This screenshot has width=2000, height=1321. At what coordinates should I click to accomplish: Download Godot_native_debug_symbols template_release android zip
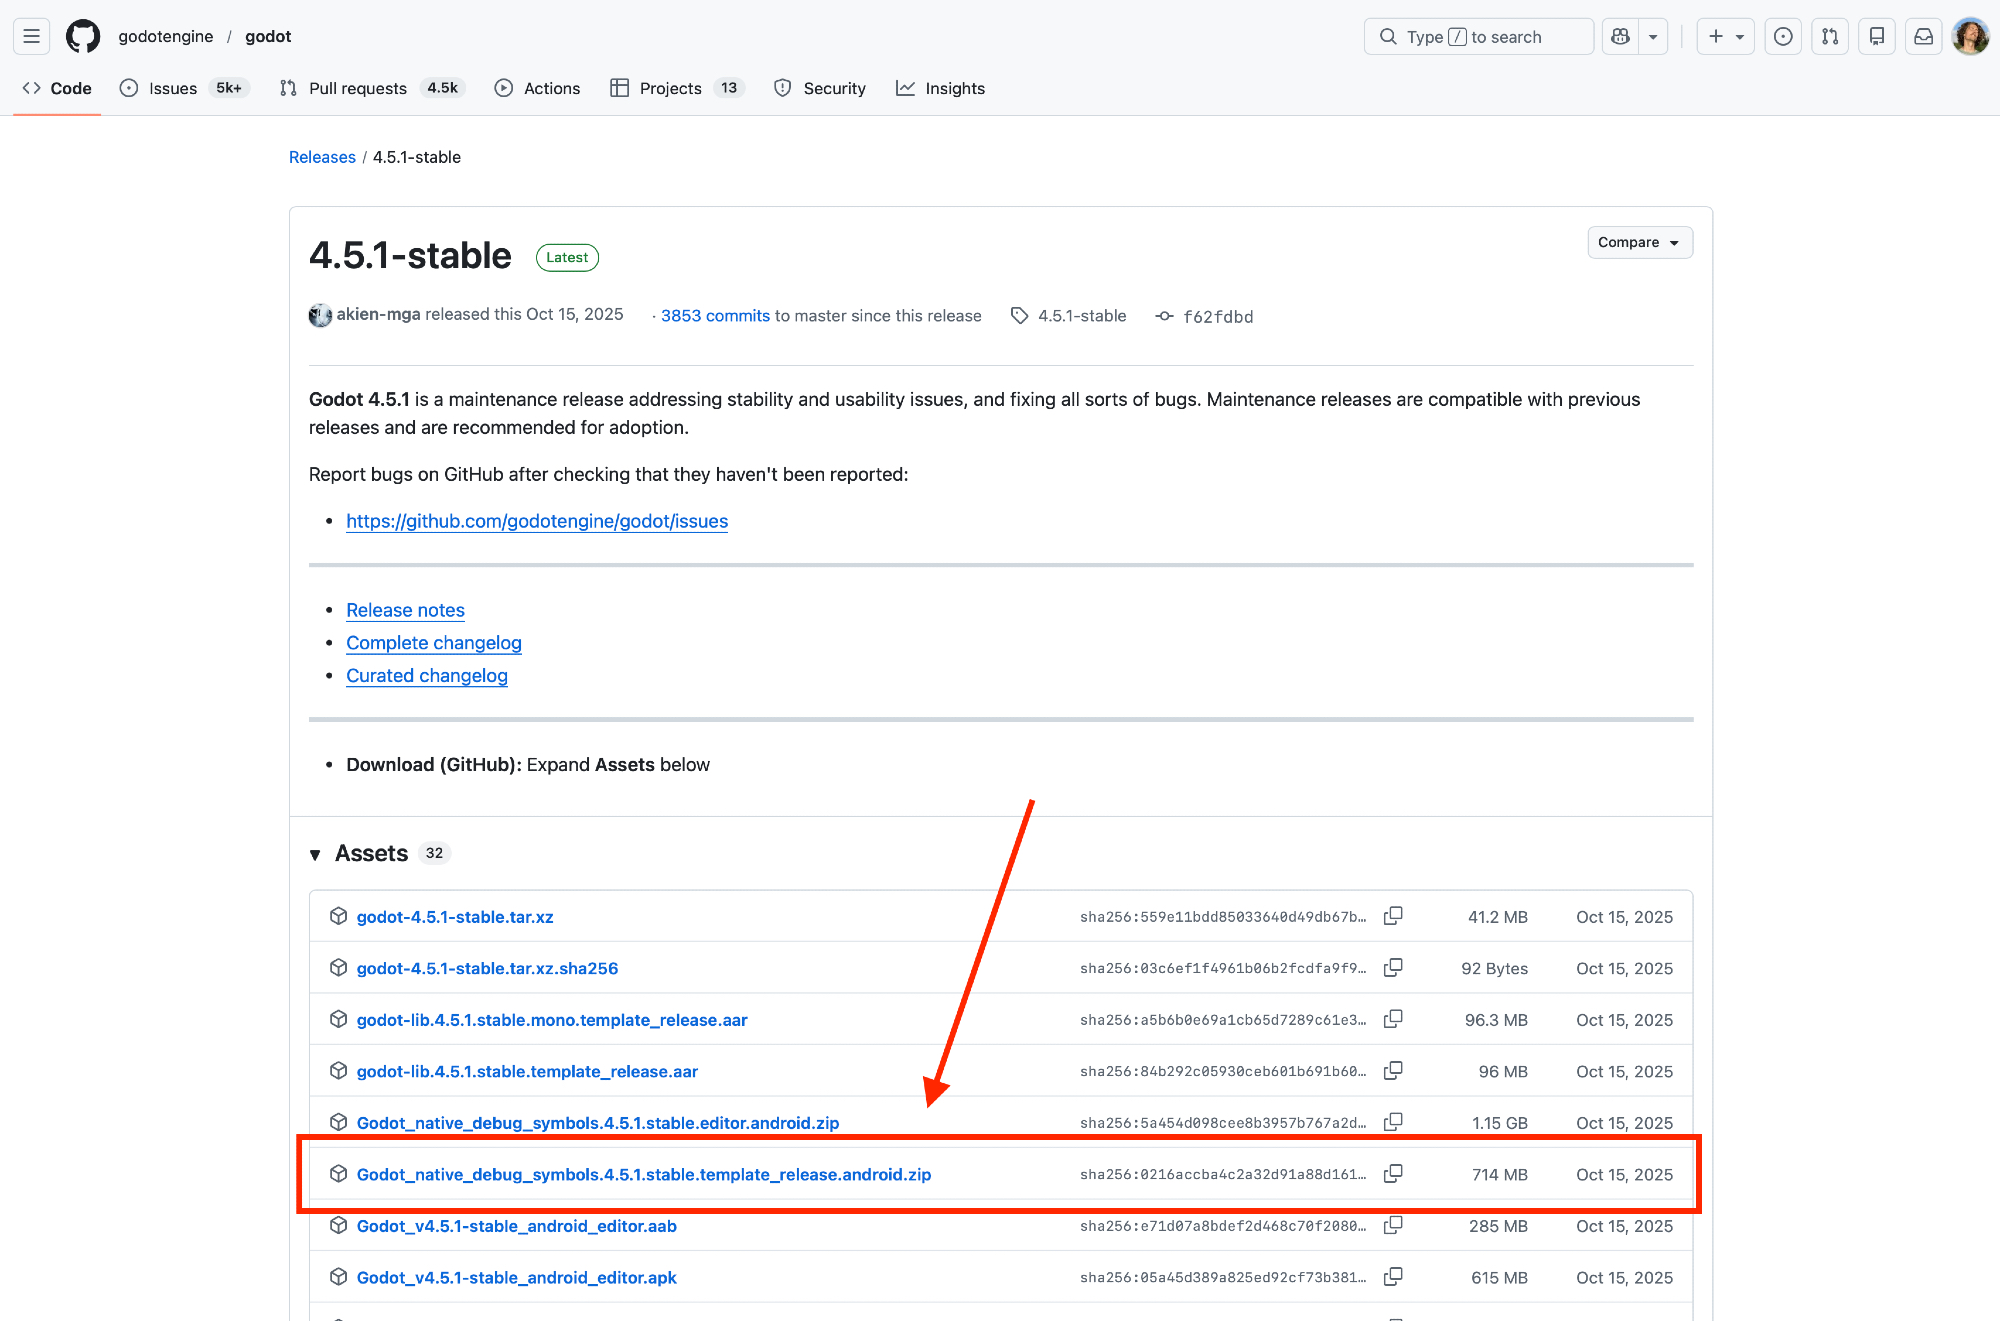tap(643, 1174)
